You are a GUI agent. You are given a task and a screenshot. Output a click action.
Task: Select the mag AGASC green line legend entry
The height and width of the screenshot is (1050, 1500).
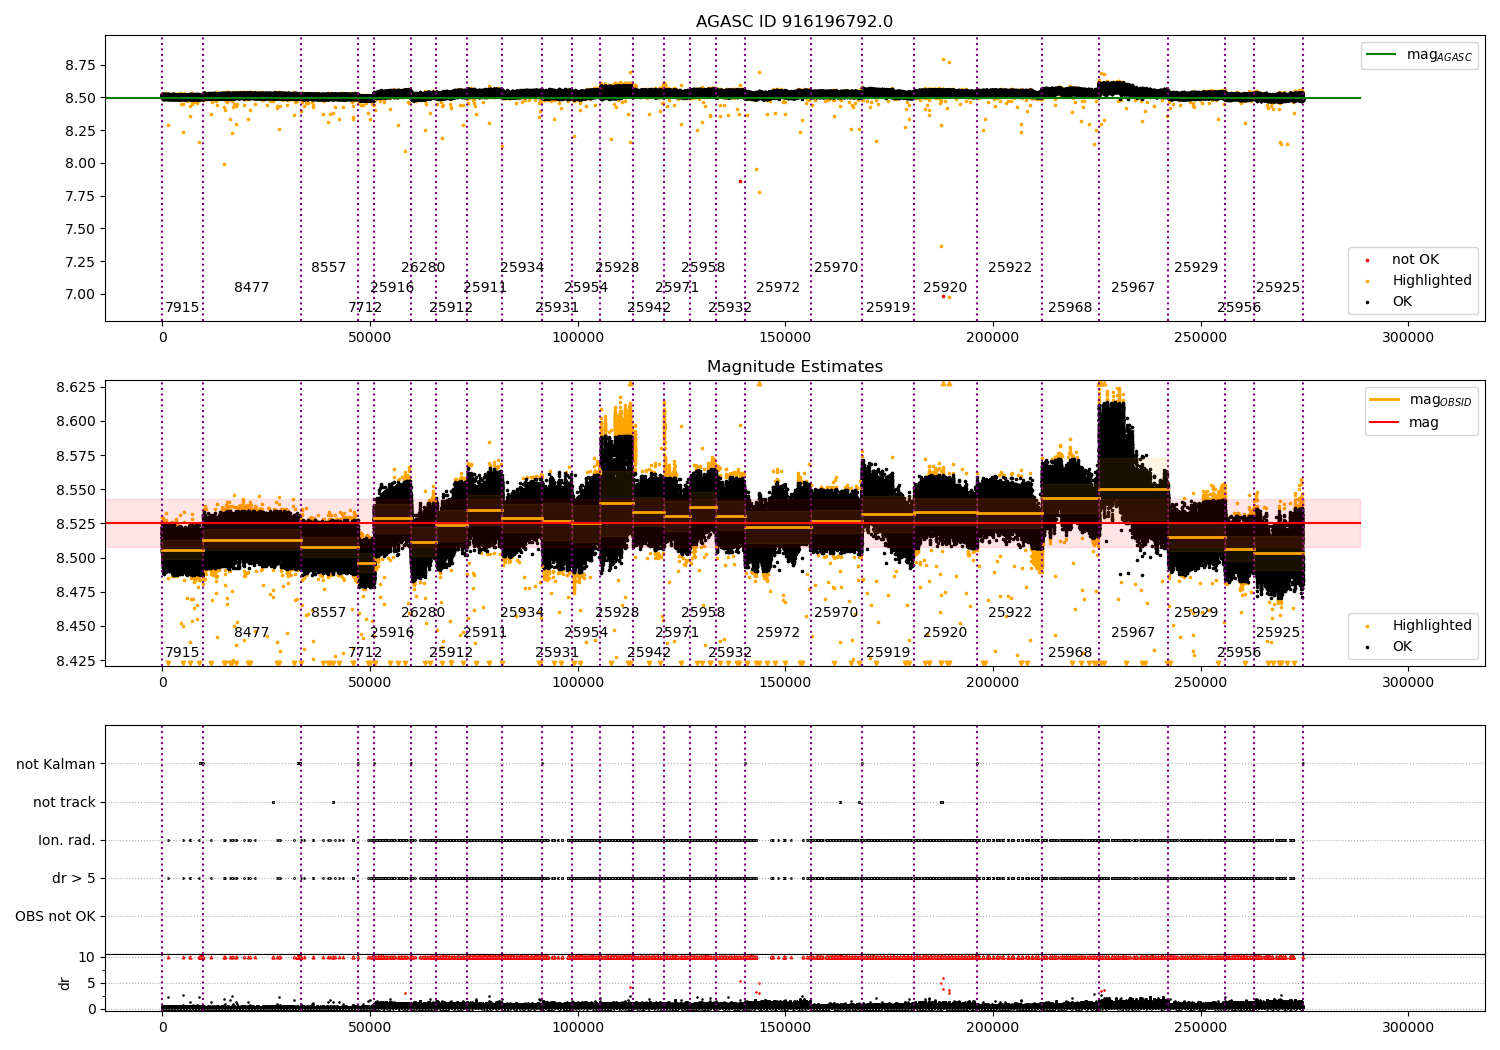[1420, 55]
